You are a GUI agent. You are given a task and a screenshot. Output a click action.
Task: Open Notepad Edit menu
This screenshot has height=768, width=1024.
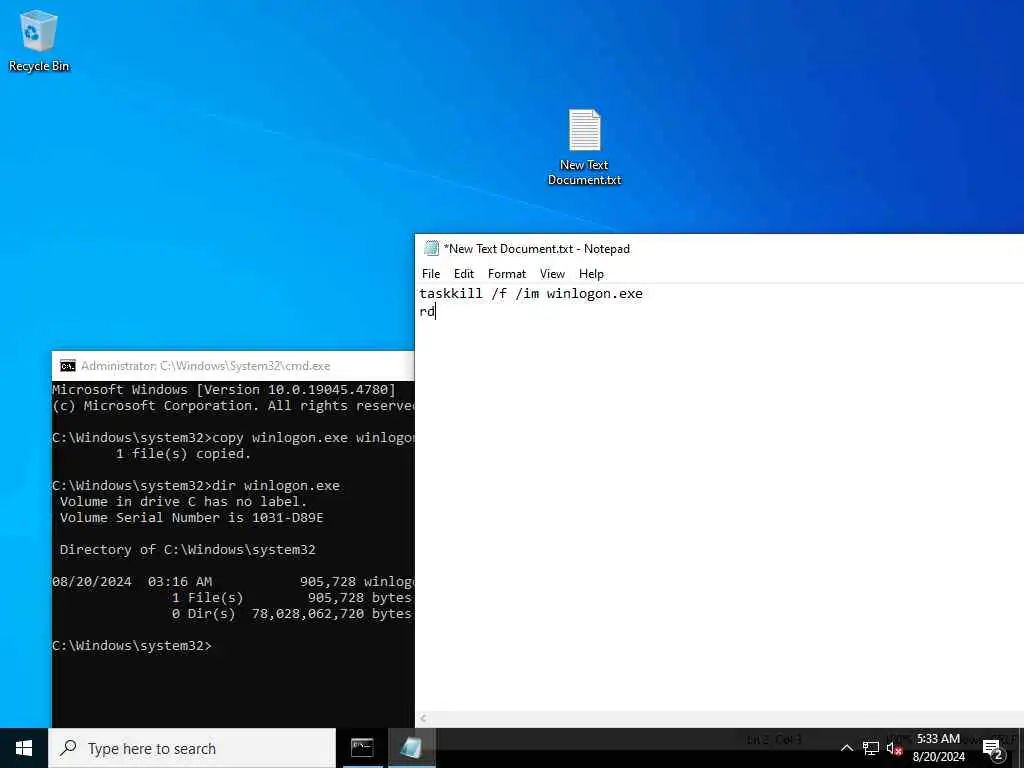click(464, 274)
